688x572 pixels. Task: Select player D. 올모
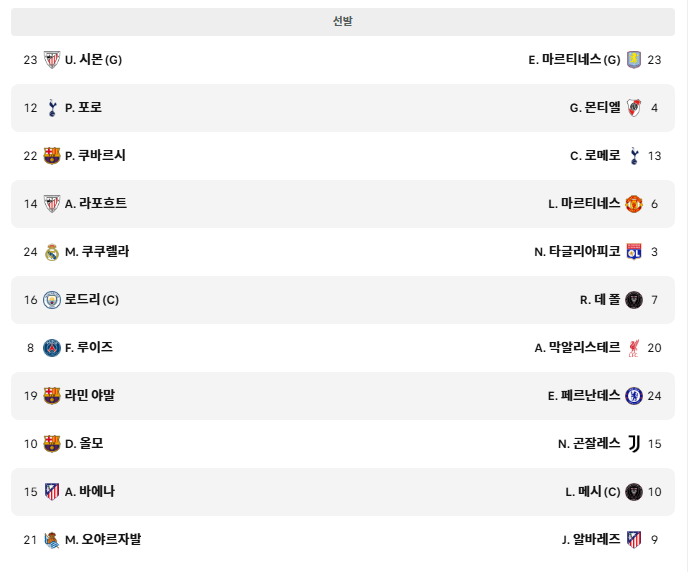(84, 443)
